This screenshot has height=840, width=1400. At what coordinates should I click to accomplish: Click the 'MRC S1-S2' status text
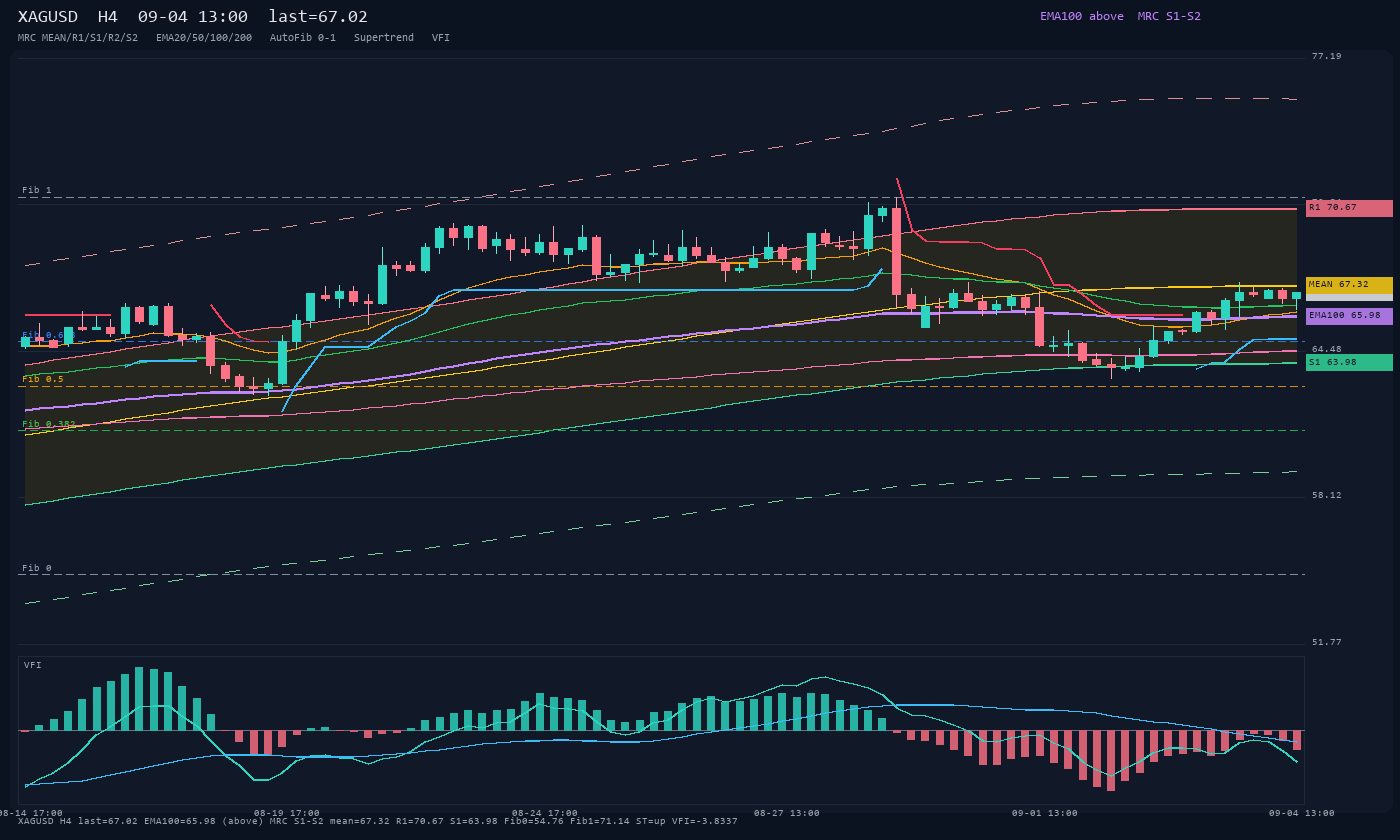[1169, 16]
